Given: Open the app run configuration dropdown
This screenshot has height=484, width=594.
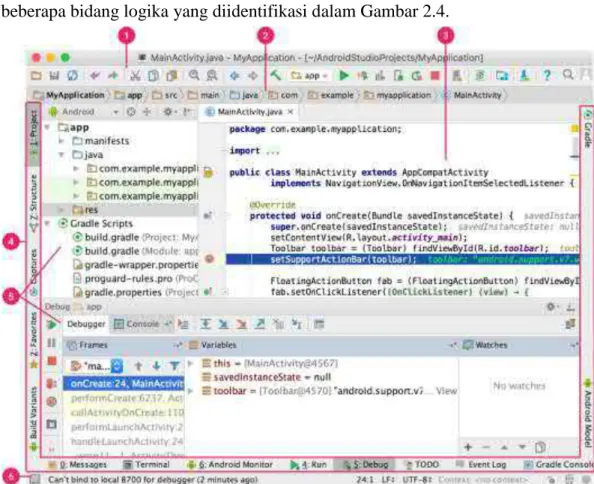Looking at the screenshot, I should pyautogui.click(x=309, y=76).
